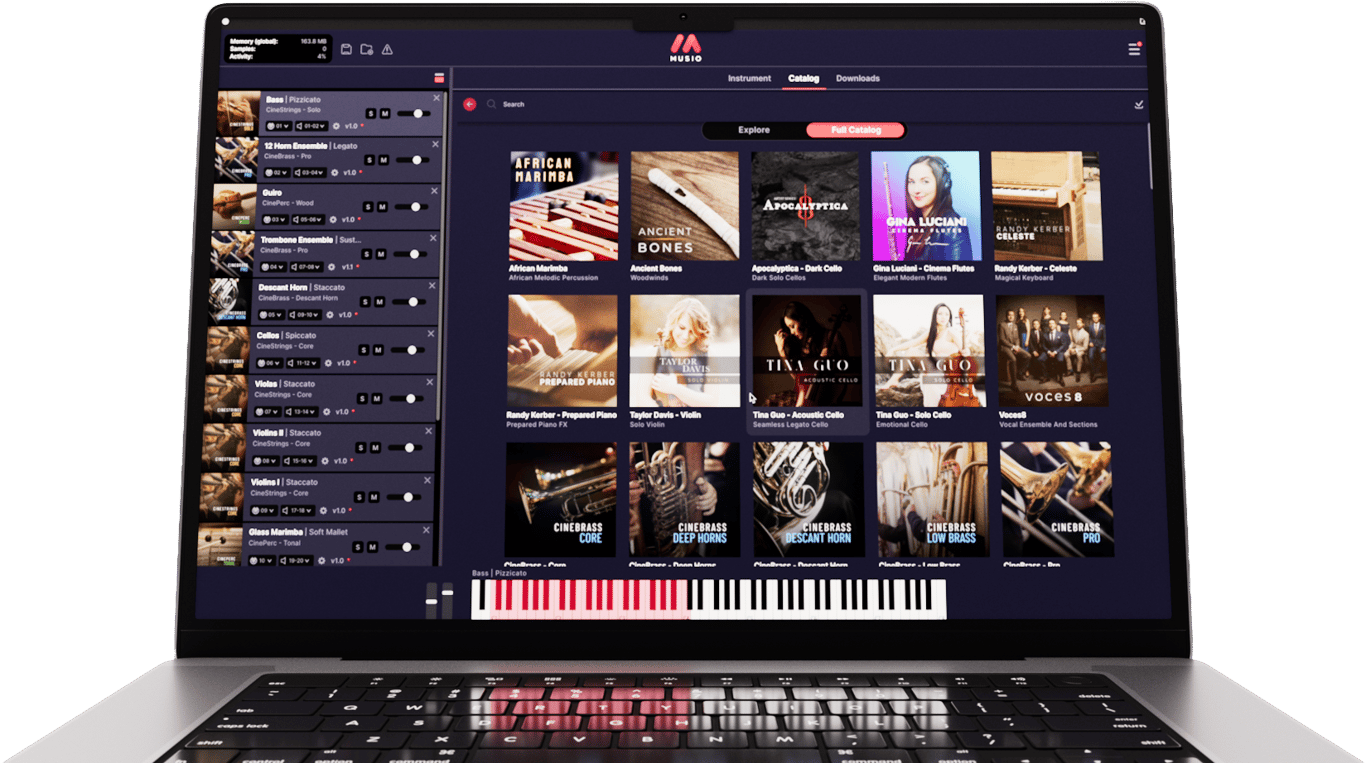This screenshot has height=763, width=1366.
Task: Click the "Randy Kerber - Celeste" title
Action: (x=1035, y=268)
